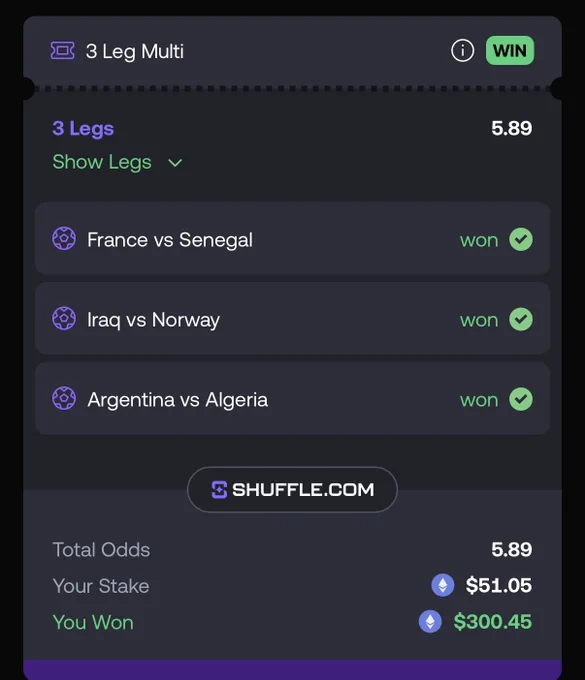Image resolution: width=585 pixels, height=680 pixels.
Task: Open the Argentina vs Algeria leg row
Action: (292, 398)
